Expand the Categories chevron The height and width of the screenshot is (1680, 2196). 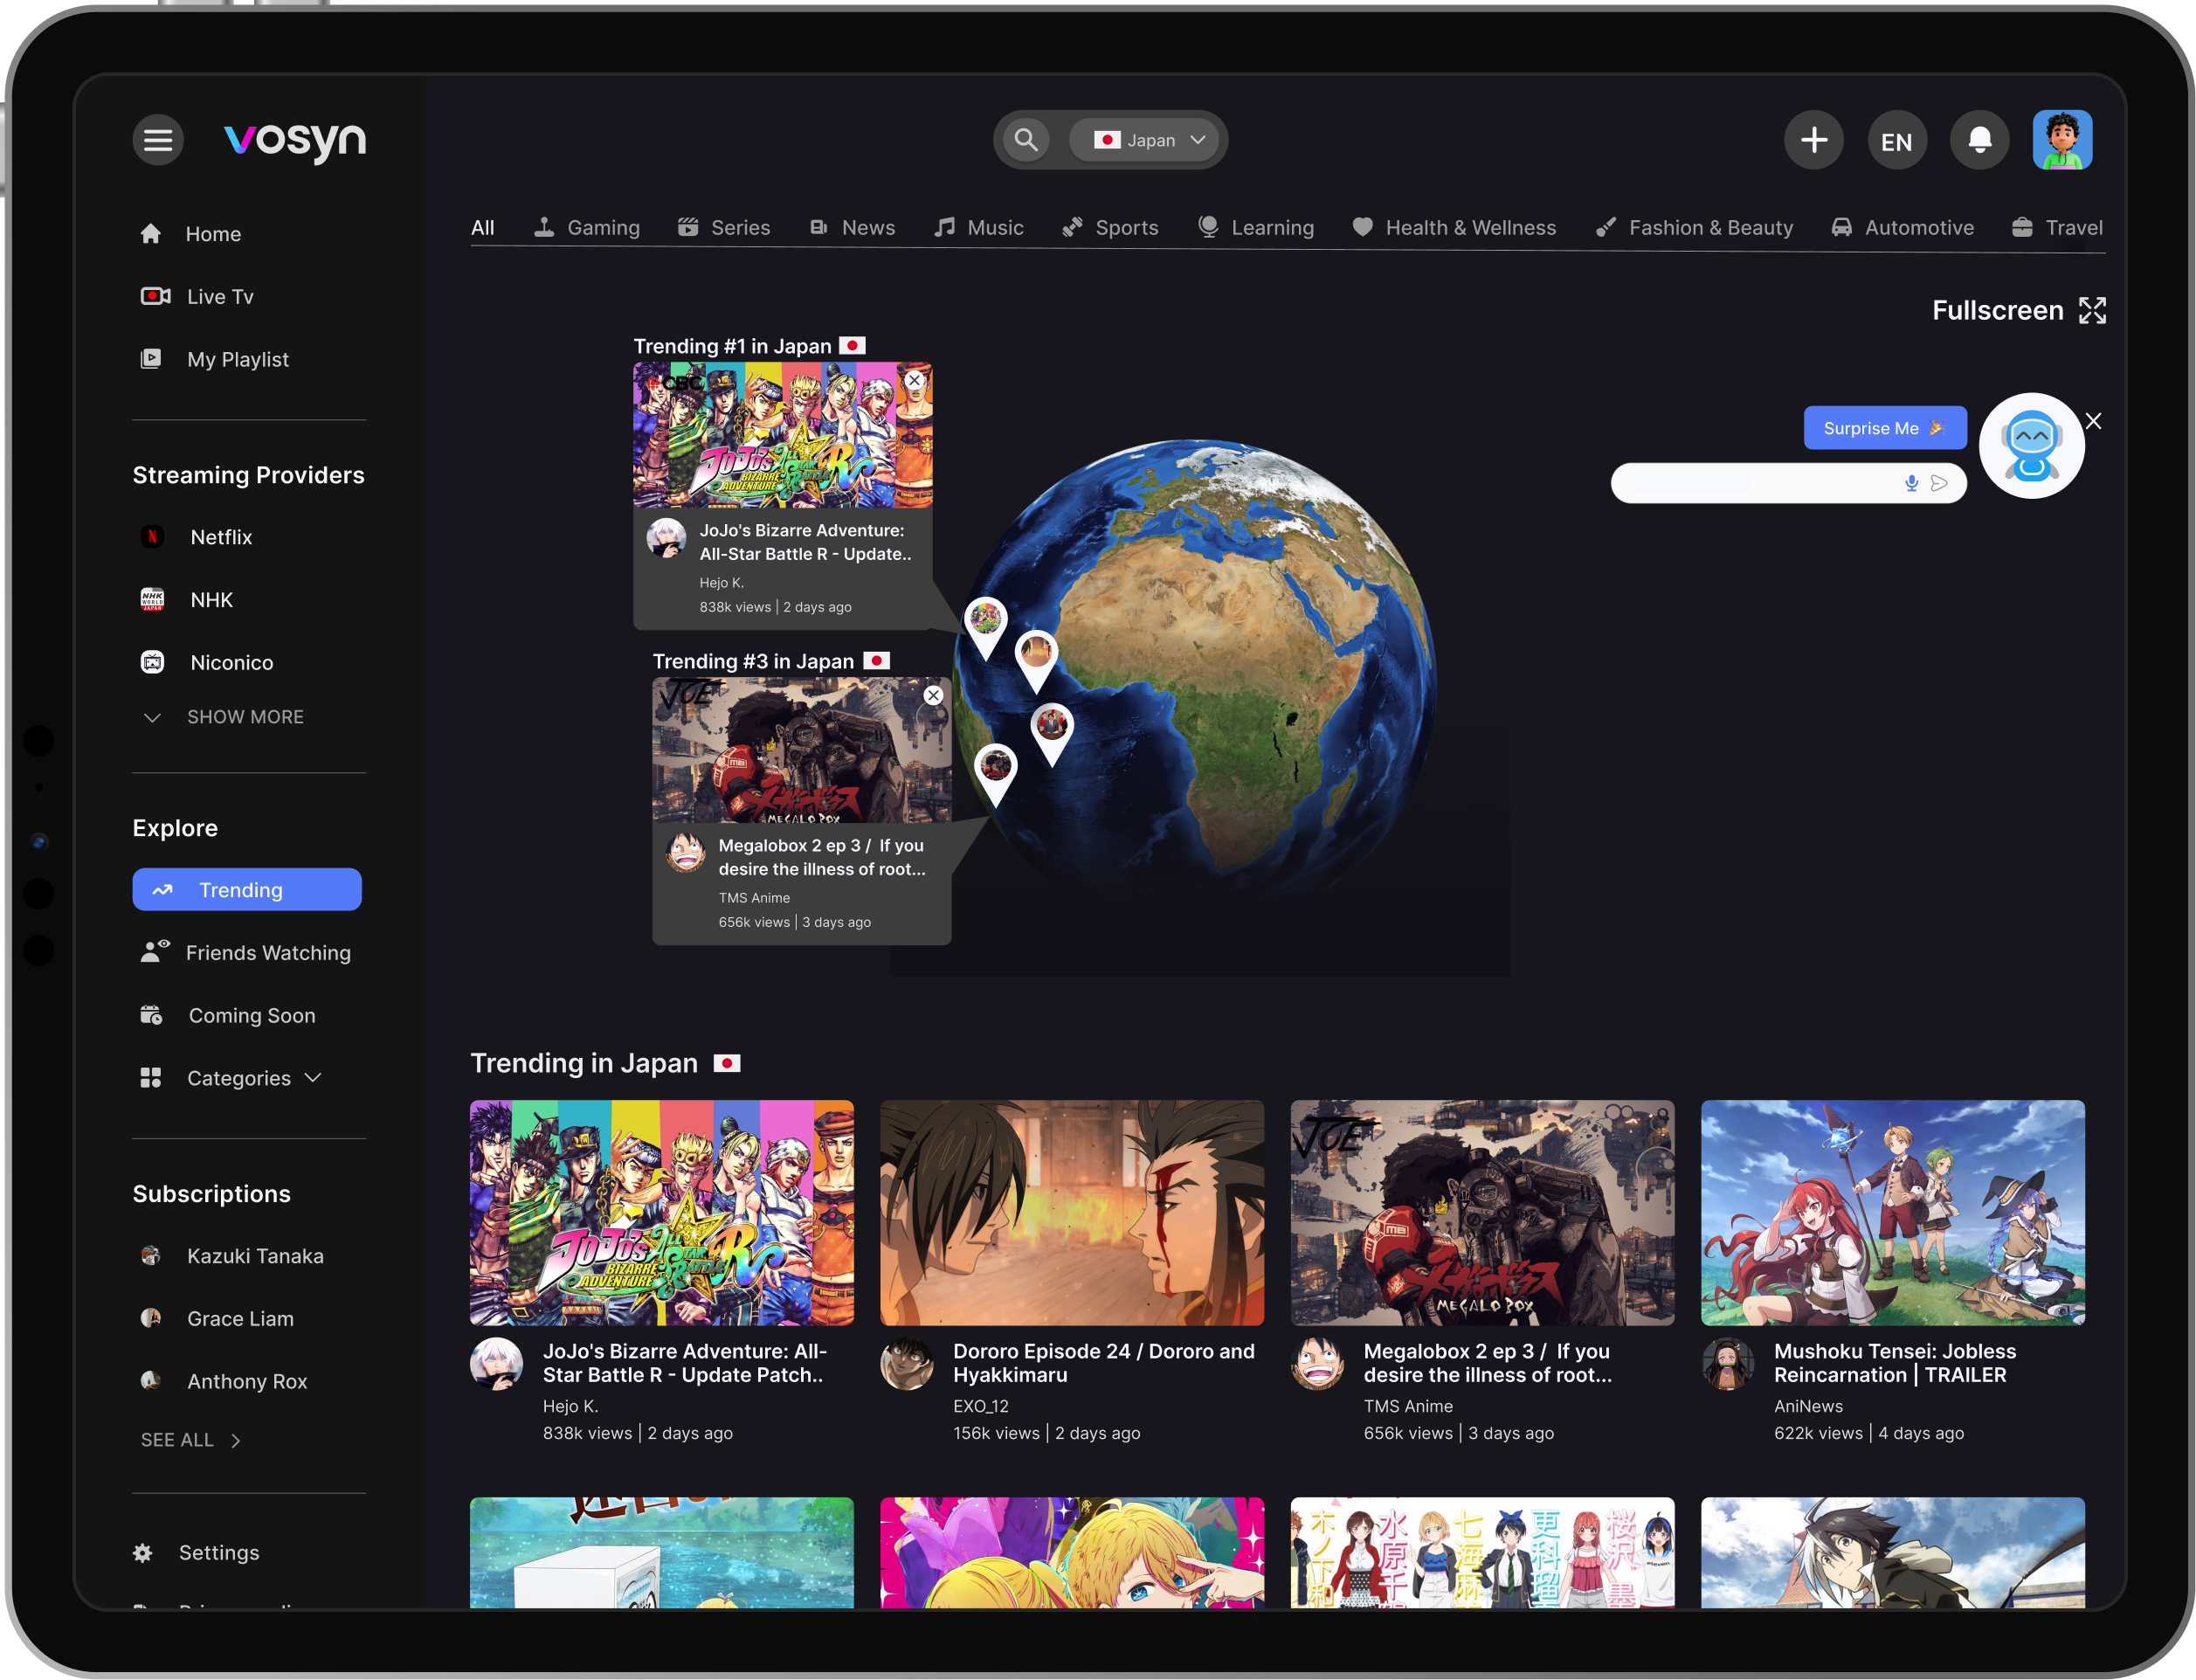pos(313,1078)
